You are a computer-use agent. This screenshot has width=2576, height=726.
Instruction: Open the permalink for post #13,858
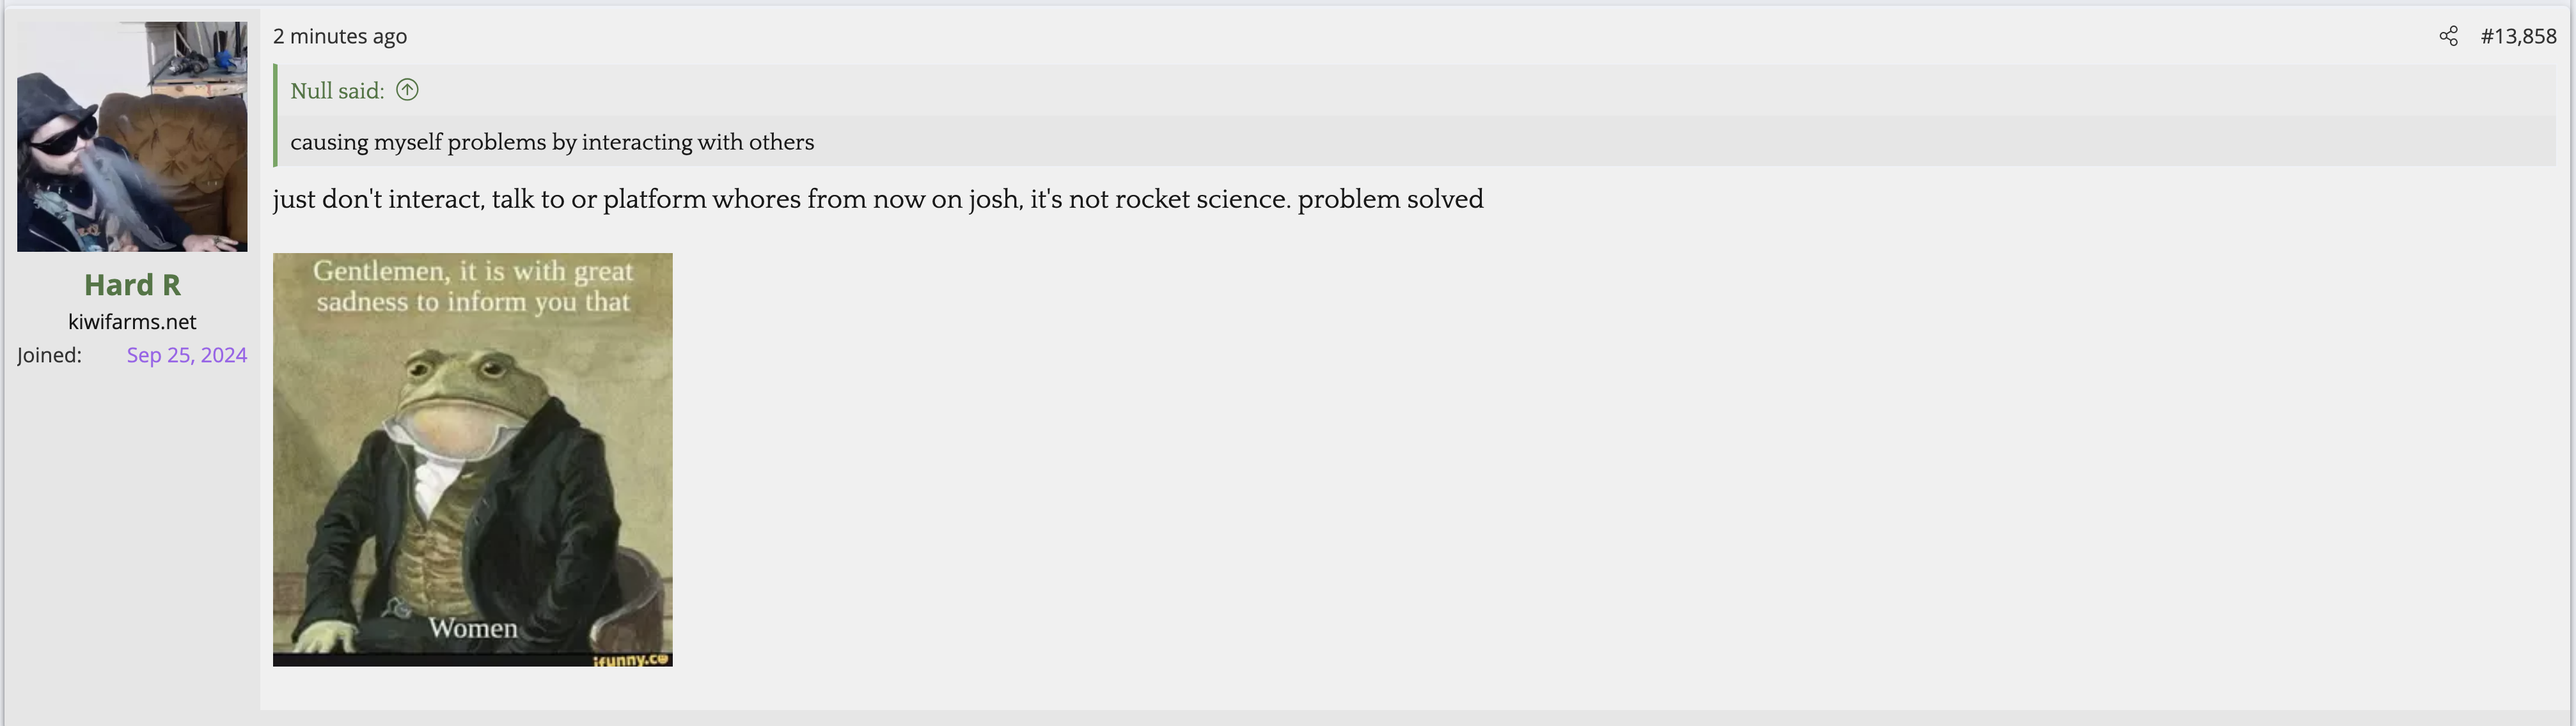[2518, 37]
